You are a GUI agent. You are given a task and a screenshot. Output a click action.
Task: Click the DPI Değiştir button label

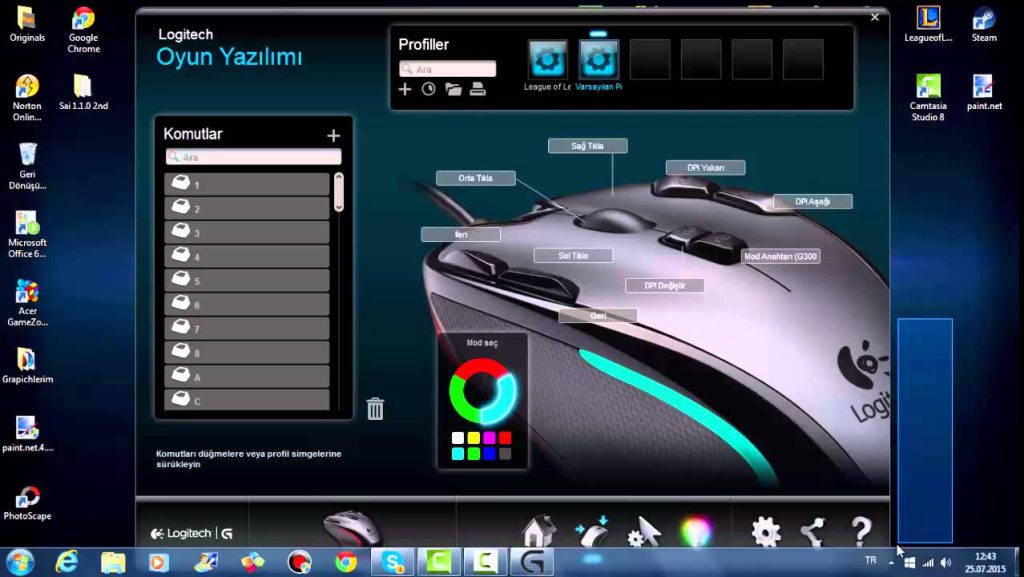665,285
